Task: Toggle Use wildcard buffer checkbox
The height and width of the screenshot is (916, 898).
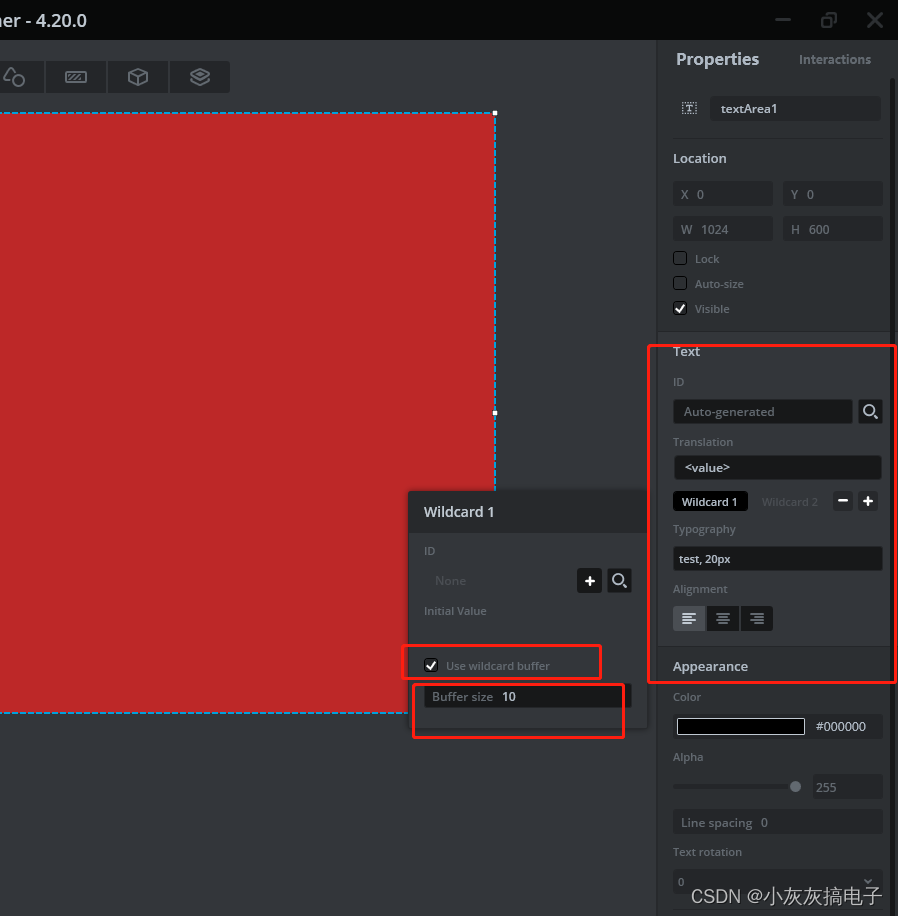Action: pos(431,665)
